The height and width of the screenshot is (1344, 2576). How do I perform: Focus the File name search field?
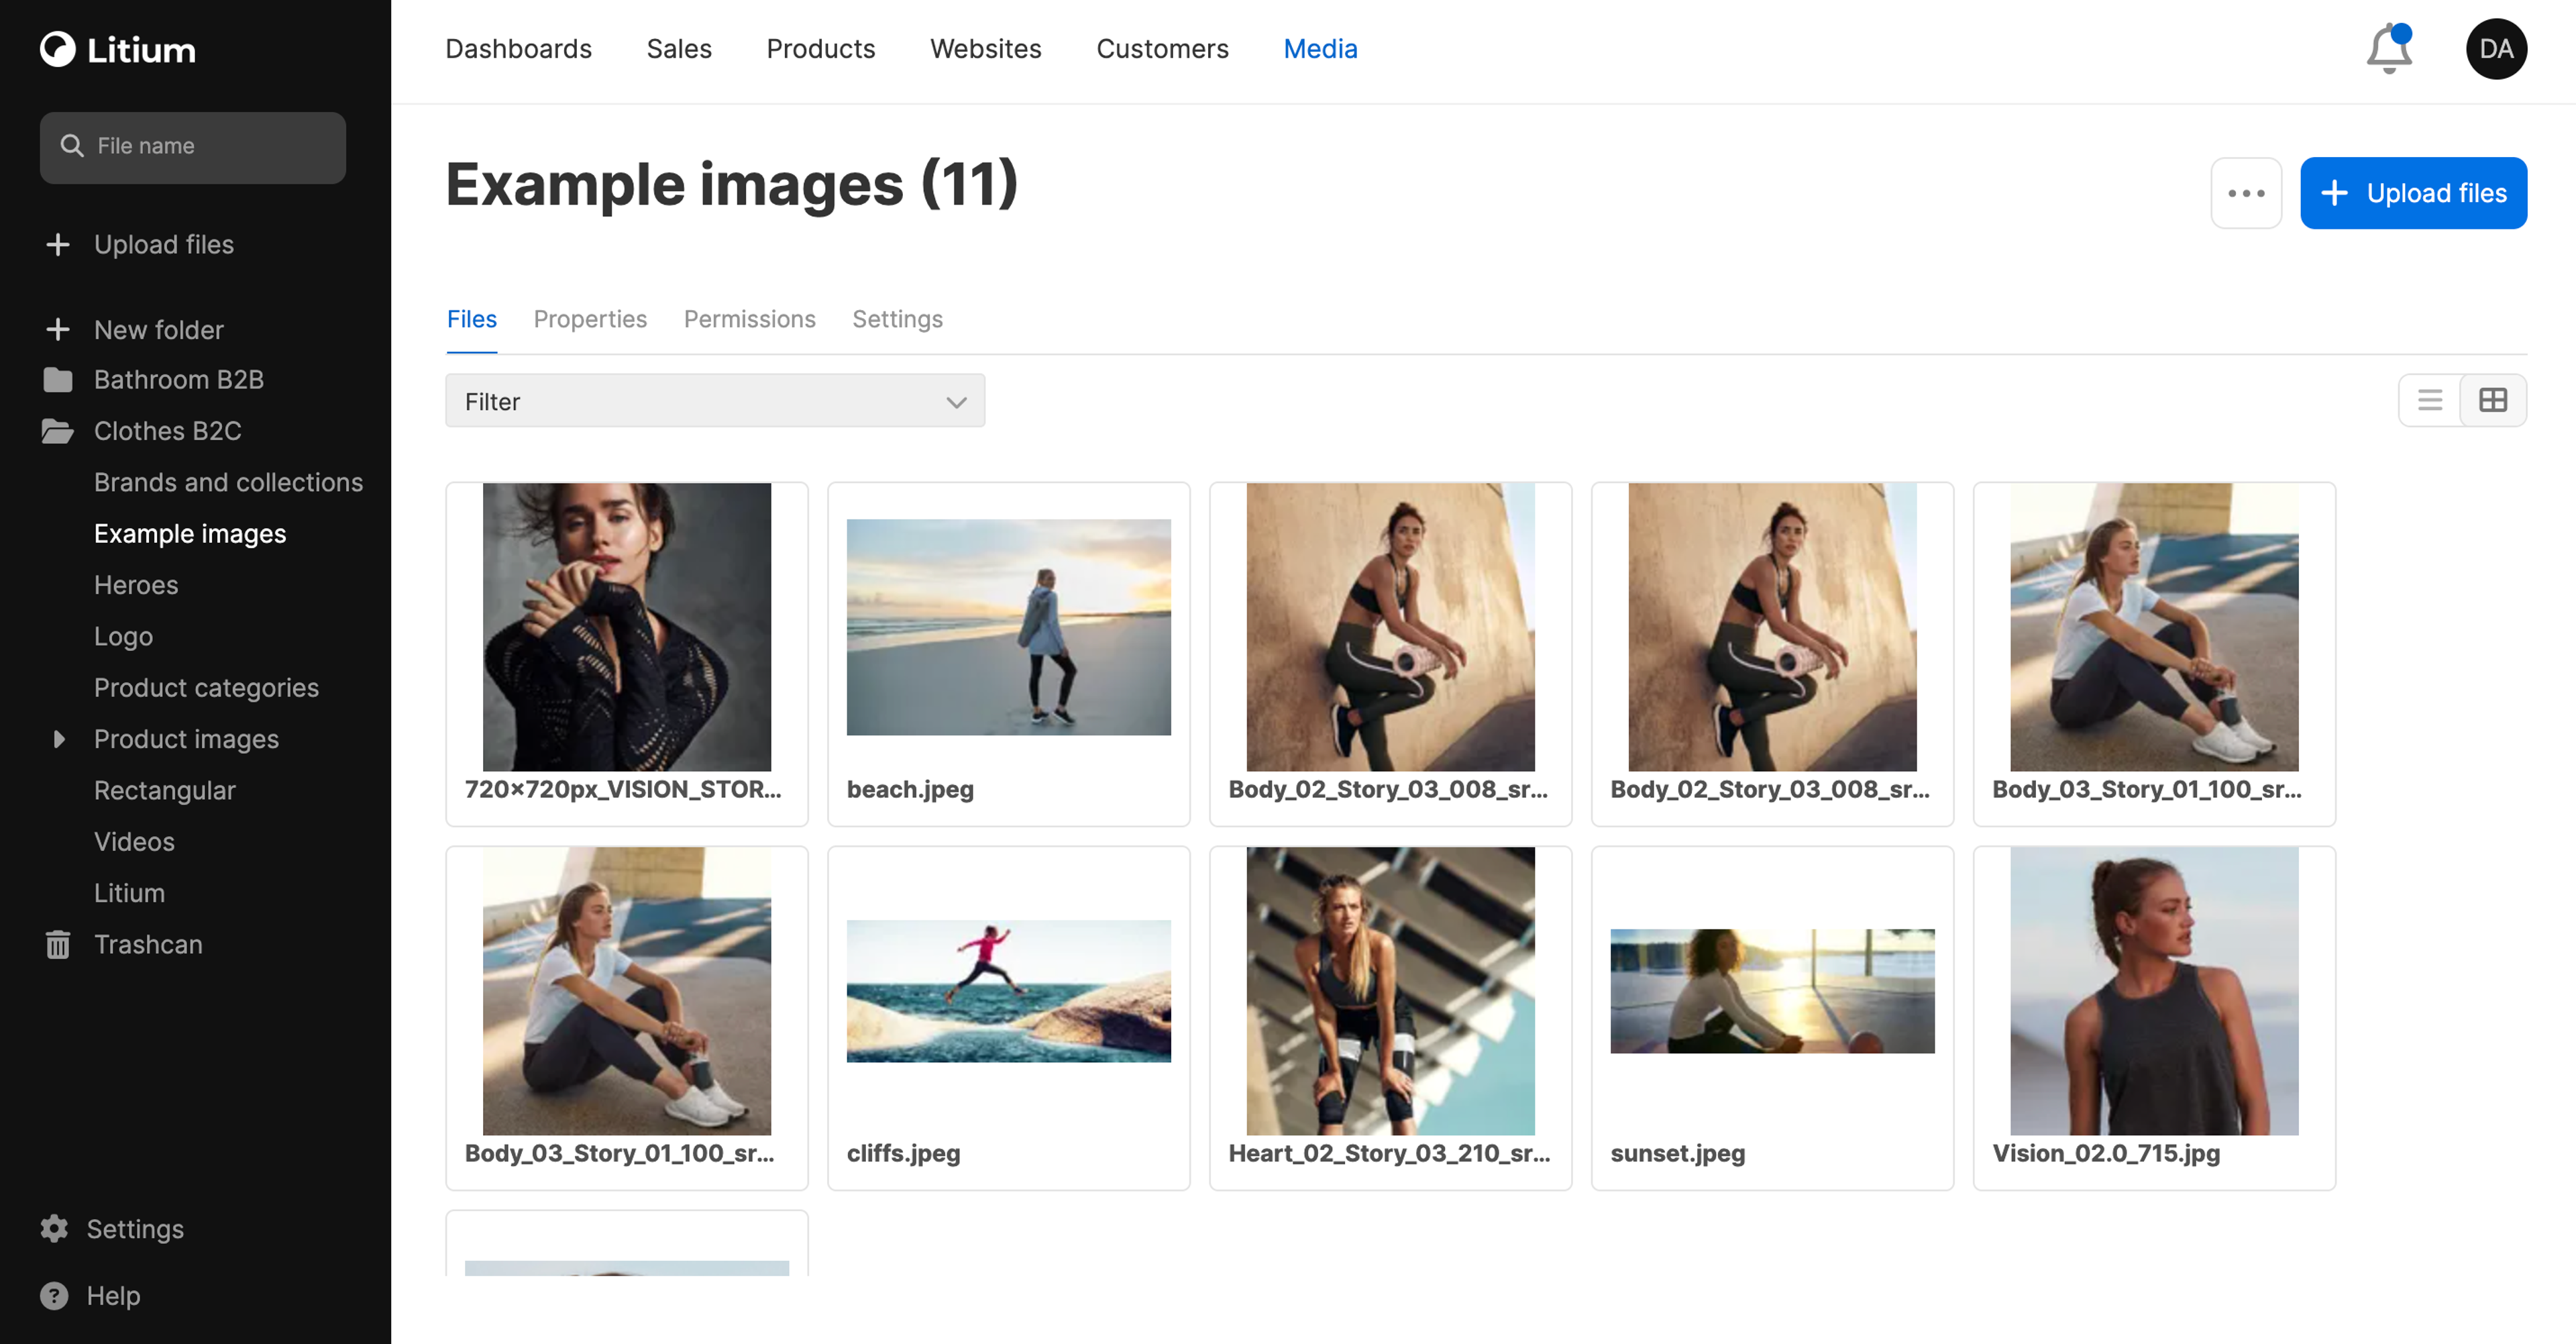193,147
